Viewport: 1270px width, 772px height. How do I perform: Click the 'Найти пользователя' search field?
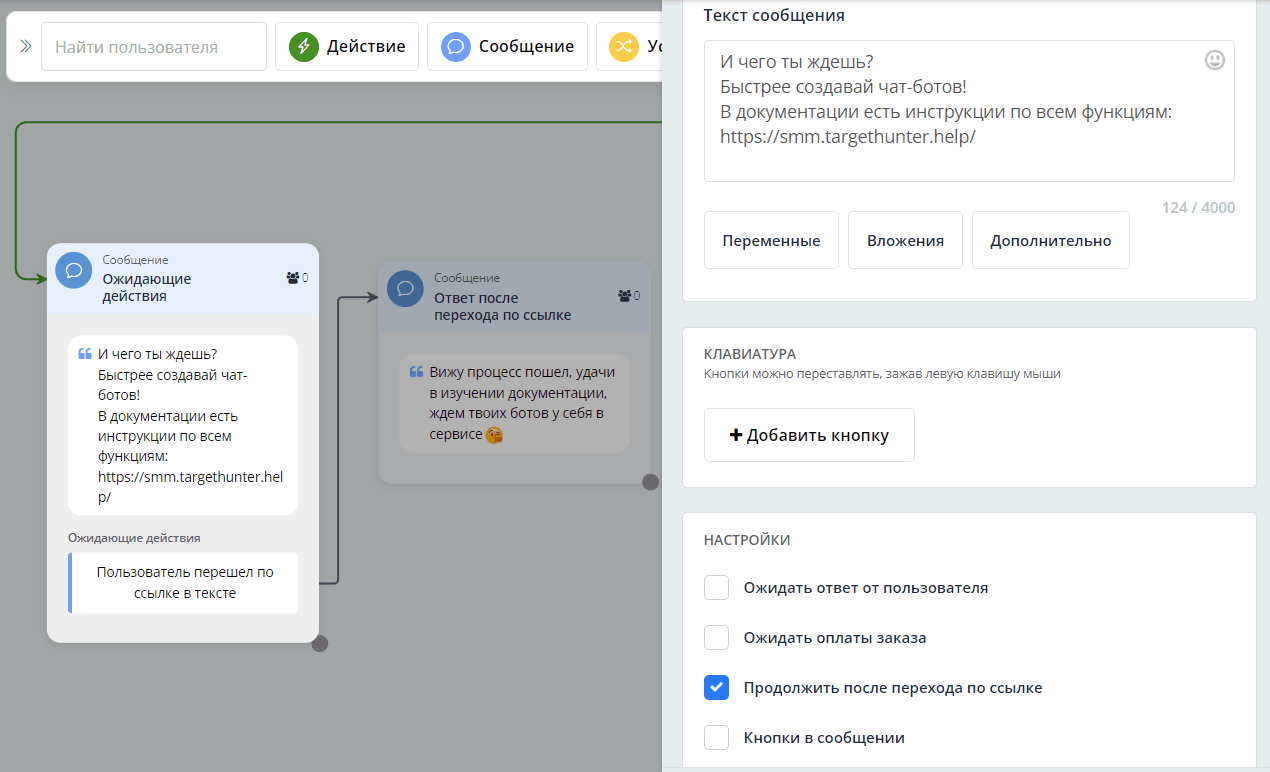coord(154,47)
